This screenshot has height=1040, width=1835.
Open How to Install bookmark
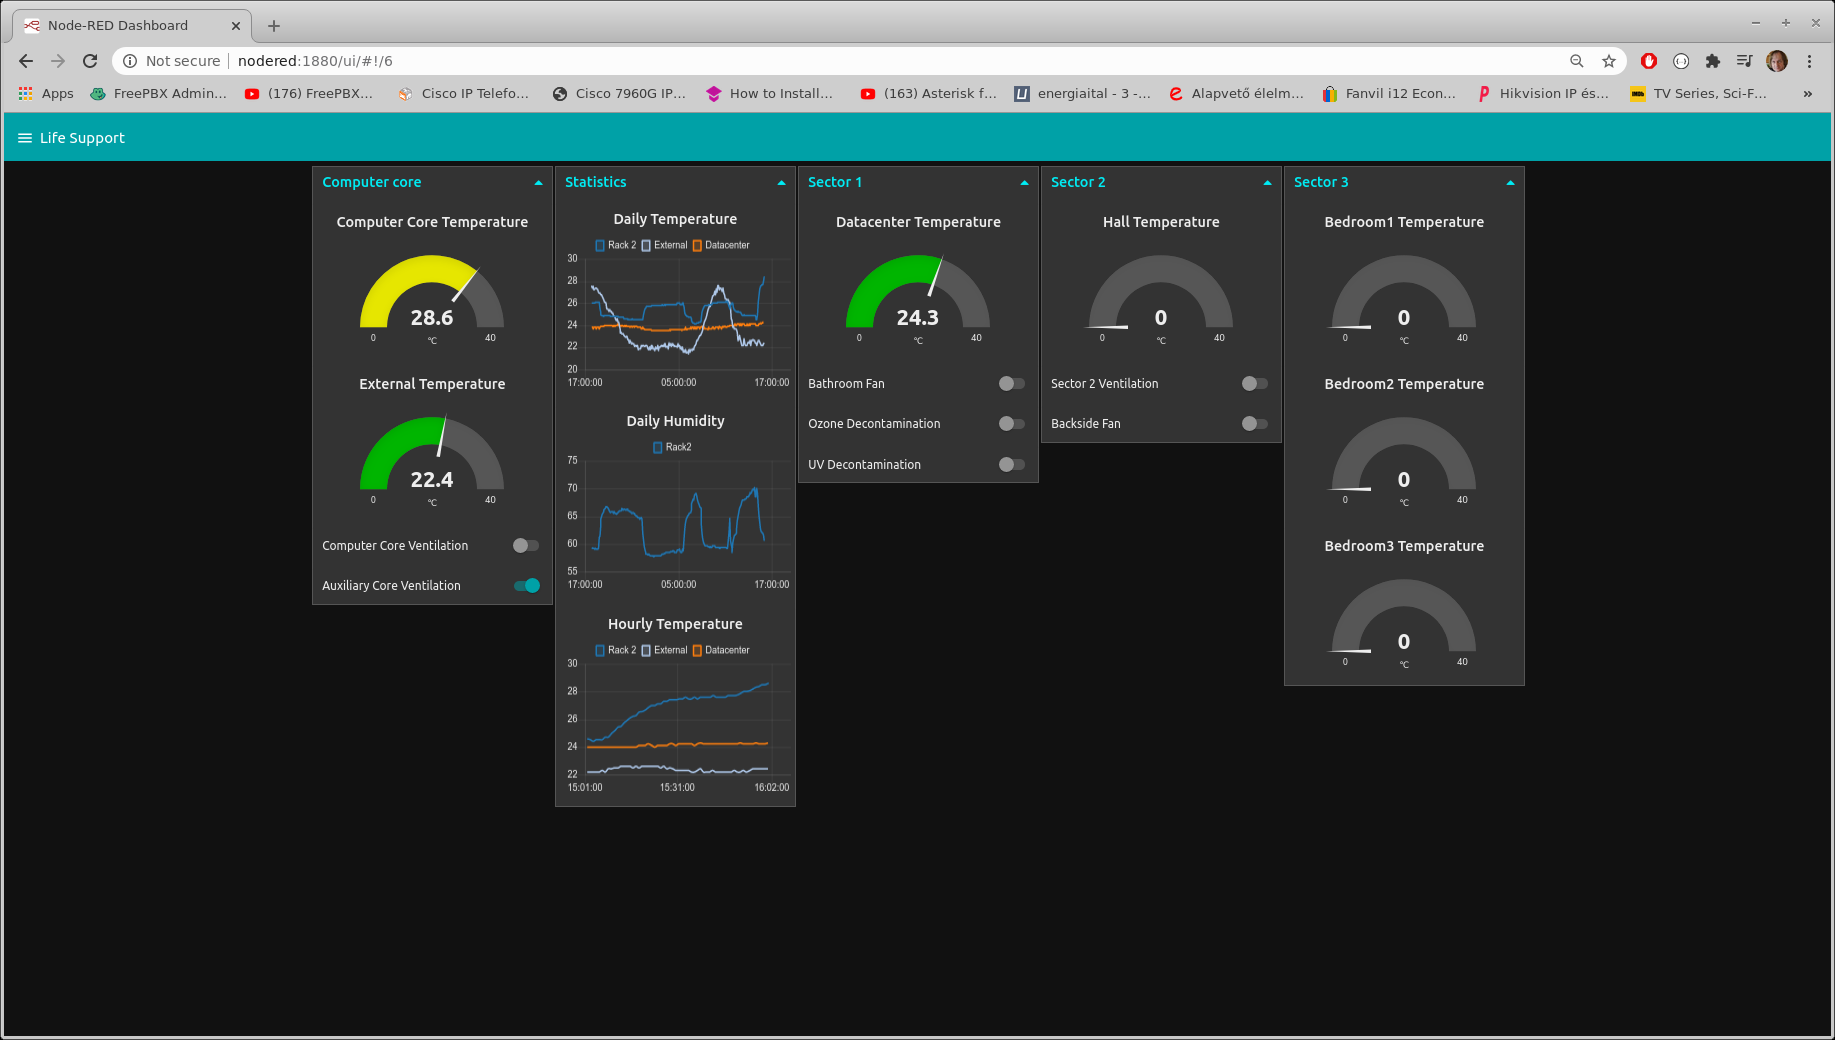770,93
